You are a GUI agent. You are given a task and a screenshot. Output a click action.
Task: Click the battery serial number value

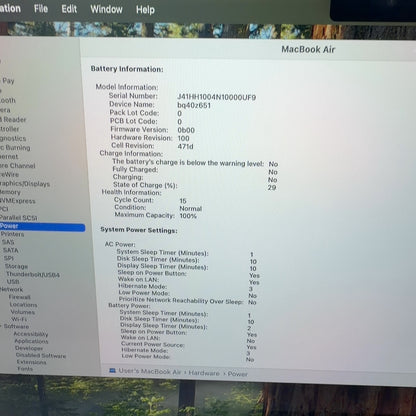click(x=217, y=97)
